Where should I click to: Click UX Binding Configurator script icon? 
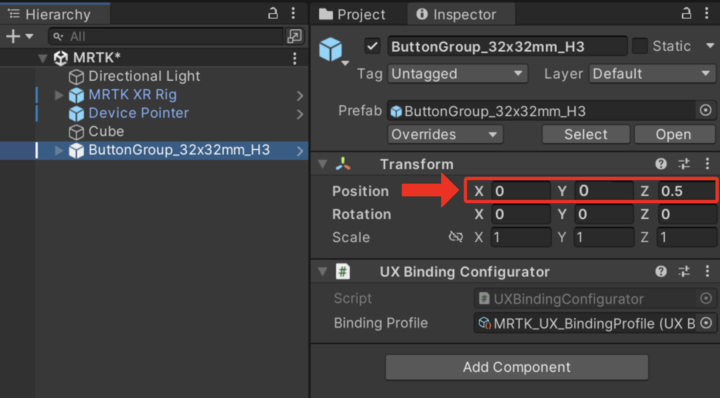pos(343,271)
